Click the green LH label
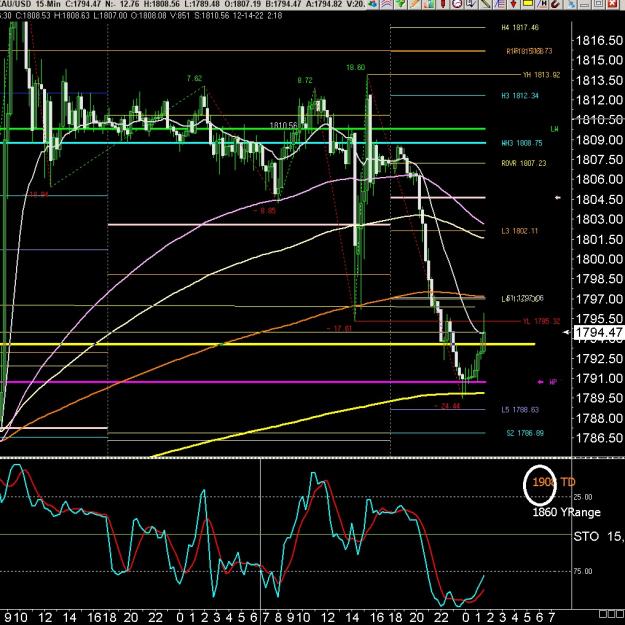Screen dimensions: 625x625 [x=554, y=129]
